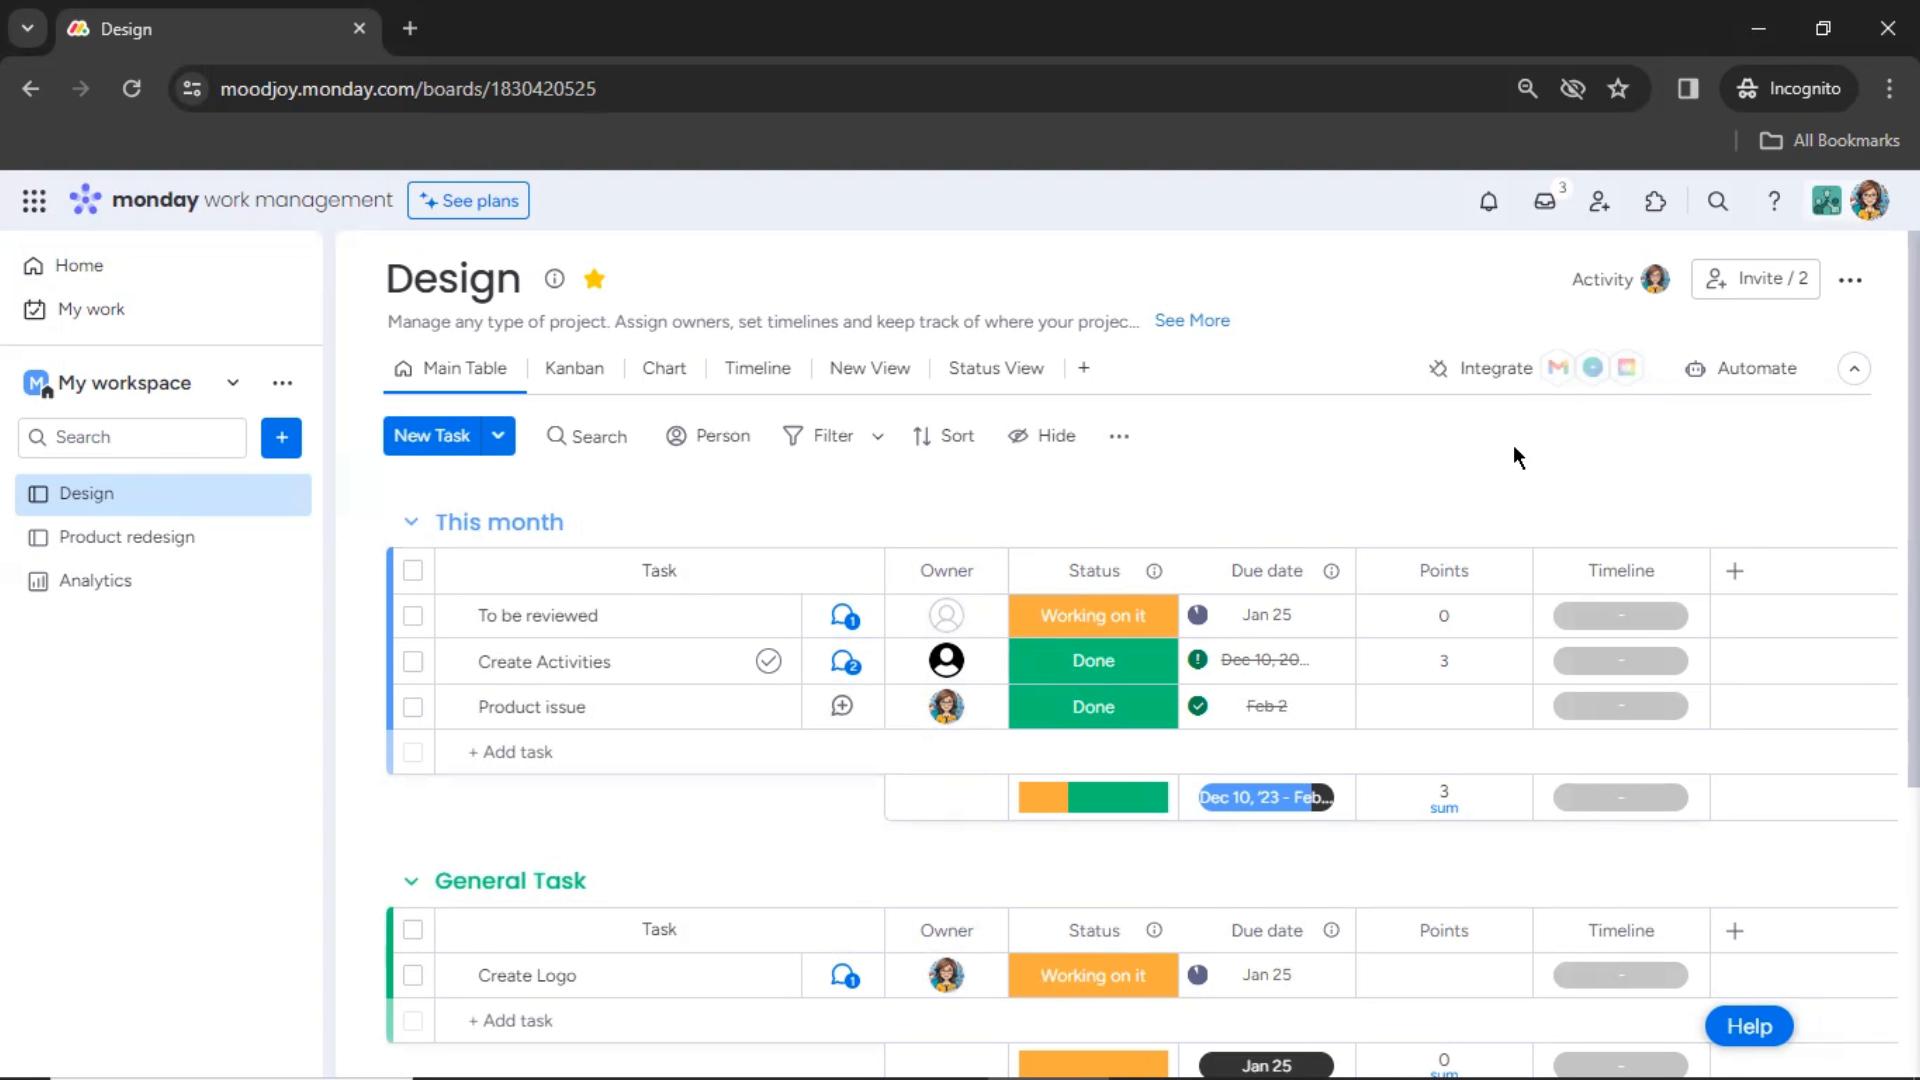Click the Sort icon to sort tasks
Screen dimensions: 1920x1080
tap(943, 435)
